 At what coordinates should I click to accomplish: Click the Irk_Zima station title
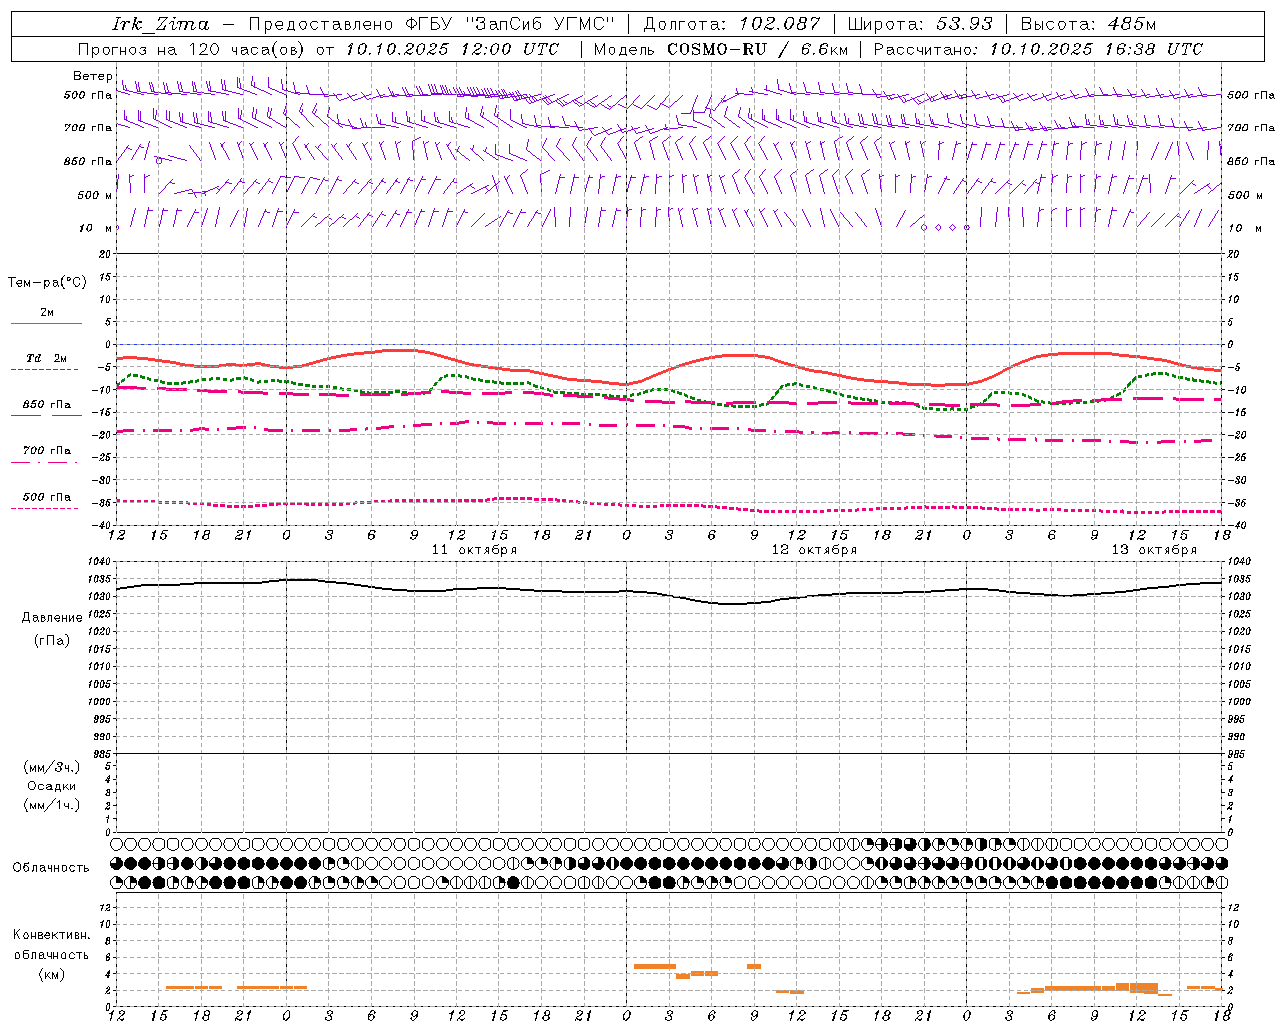[161, 24]
